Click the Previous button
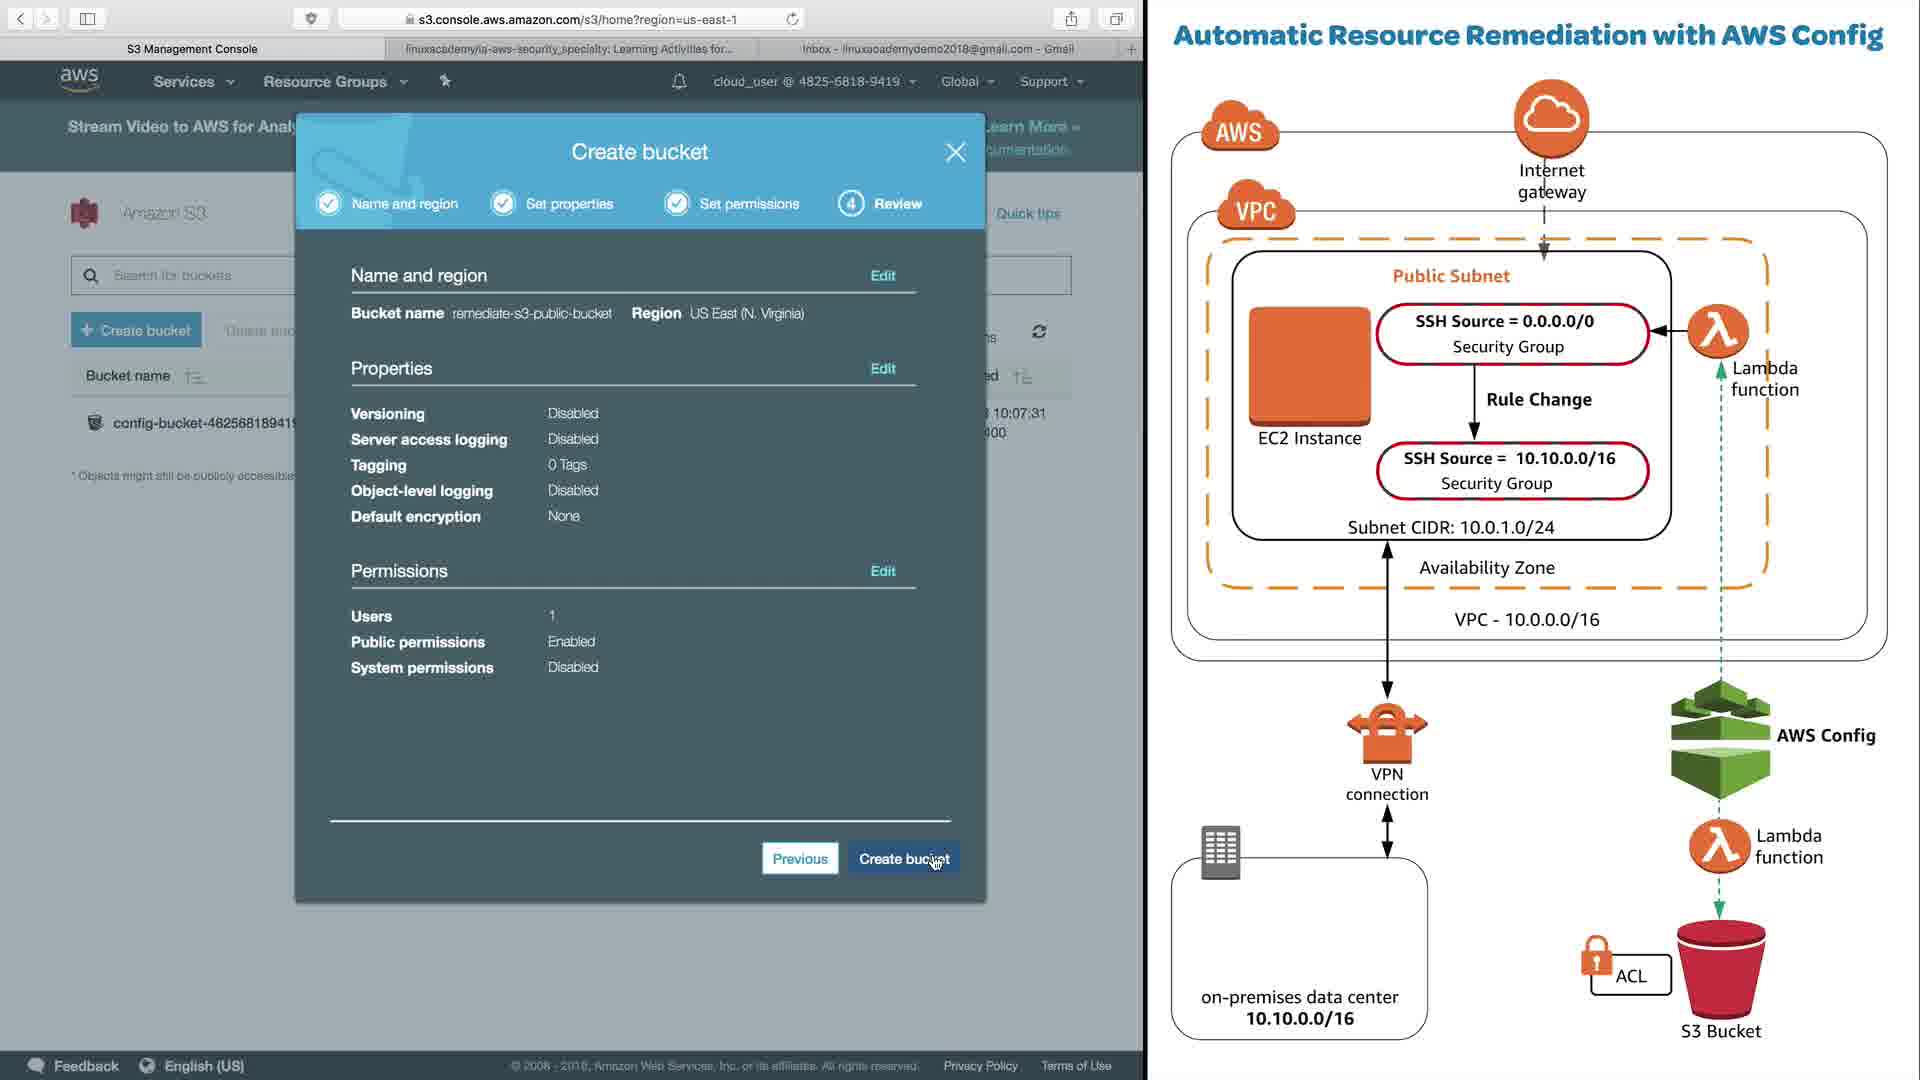The height and width of the screenshot is (1080, 1920). (x=799, y=859)
